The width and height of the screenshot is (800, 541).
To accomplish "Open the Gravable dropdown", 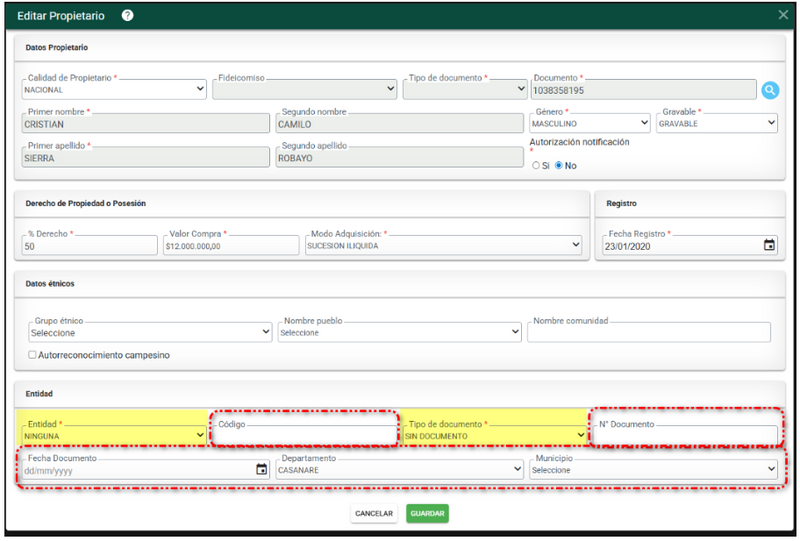I will [717, 123].
